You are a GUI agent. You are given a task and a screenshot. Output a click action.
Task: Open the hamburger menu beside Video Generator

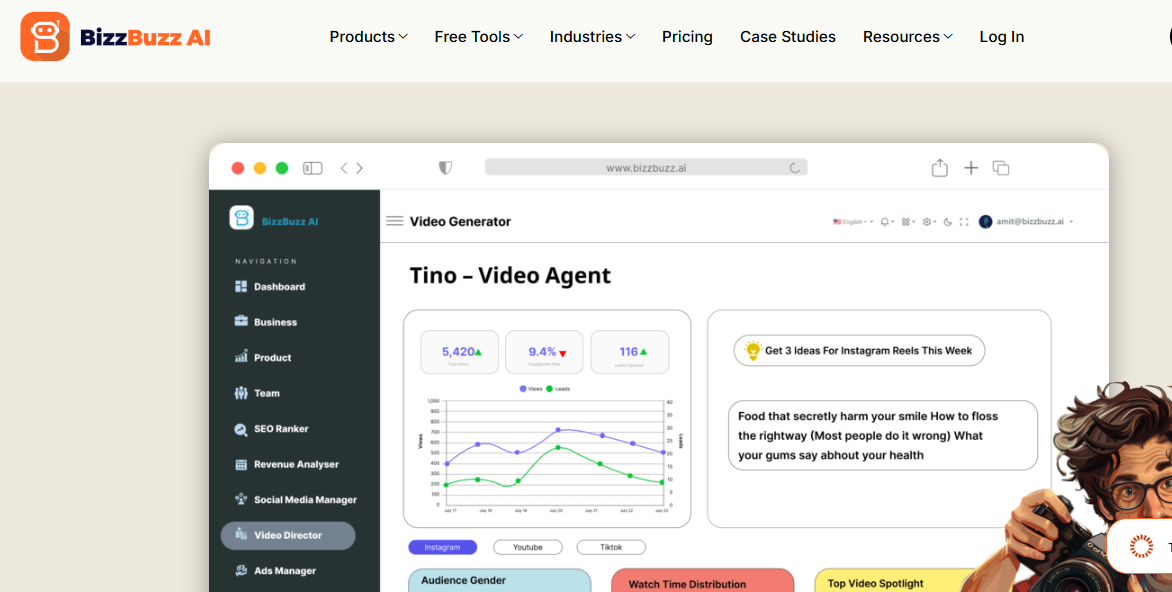tap(394, 221)
